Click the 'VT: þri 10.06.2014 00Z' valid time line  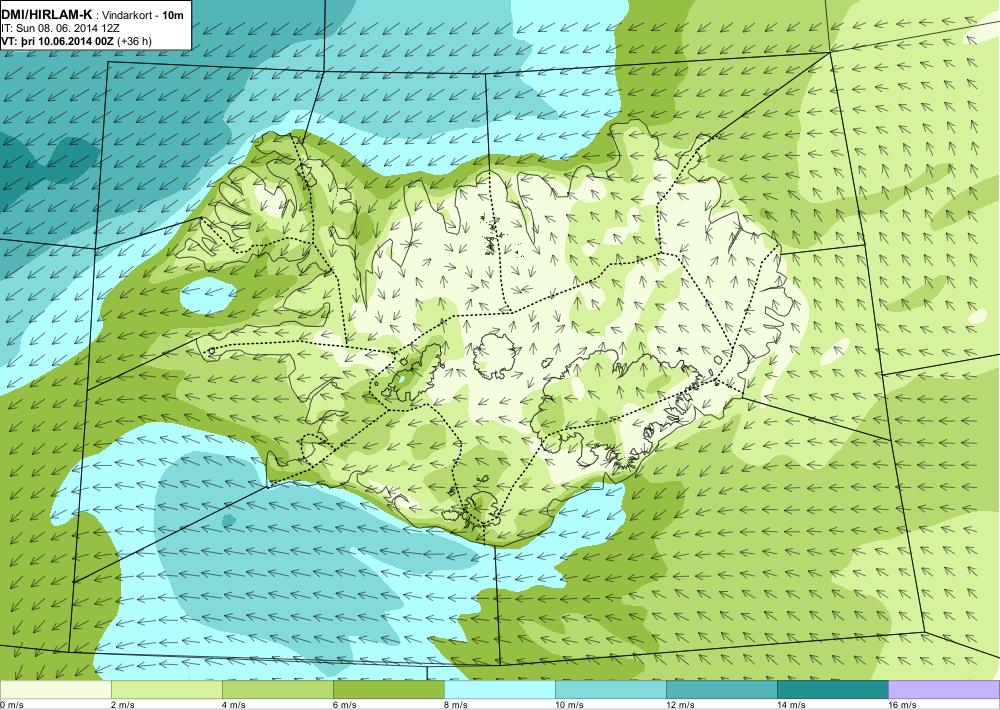(57, 41)
